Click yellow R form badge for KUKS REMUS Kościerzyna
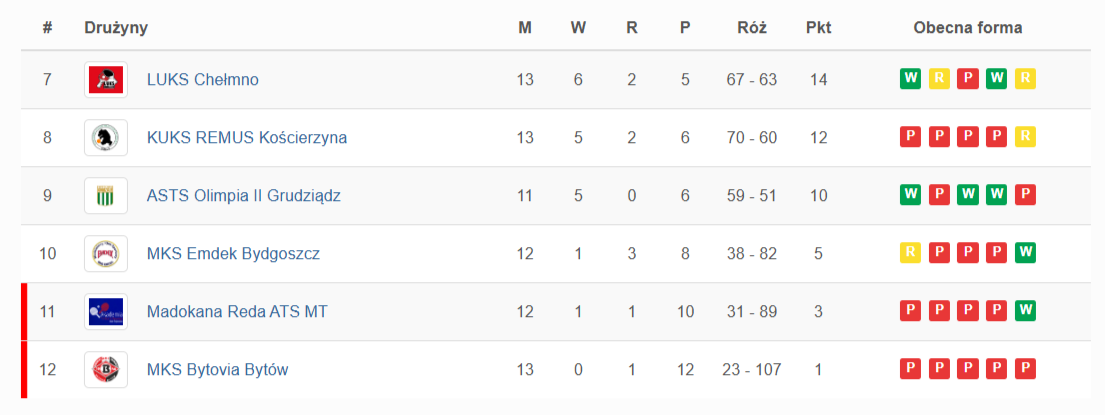Image resolution: width=1105 pixels, height=415 pixels. click(1024, 137)
